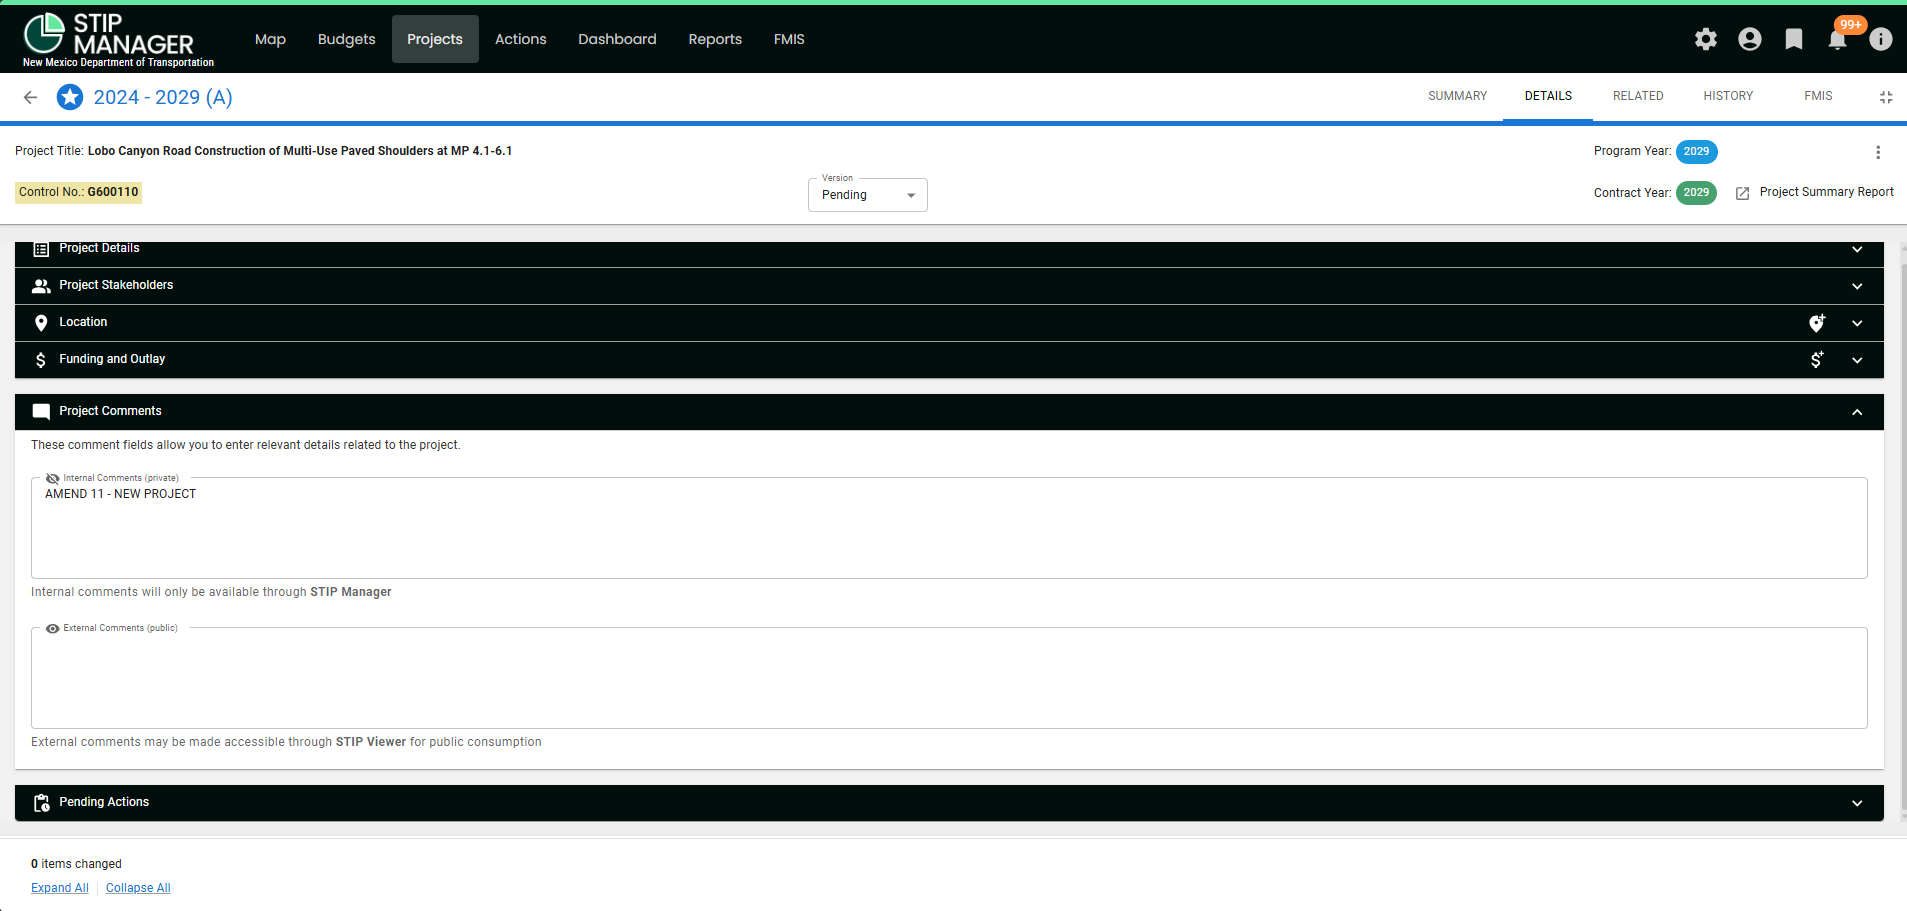Switch to the FMIS tab

[1818, 96]
